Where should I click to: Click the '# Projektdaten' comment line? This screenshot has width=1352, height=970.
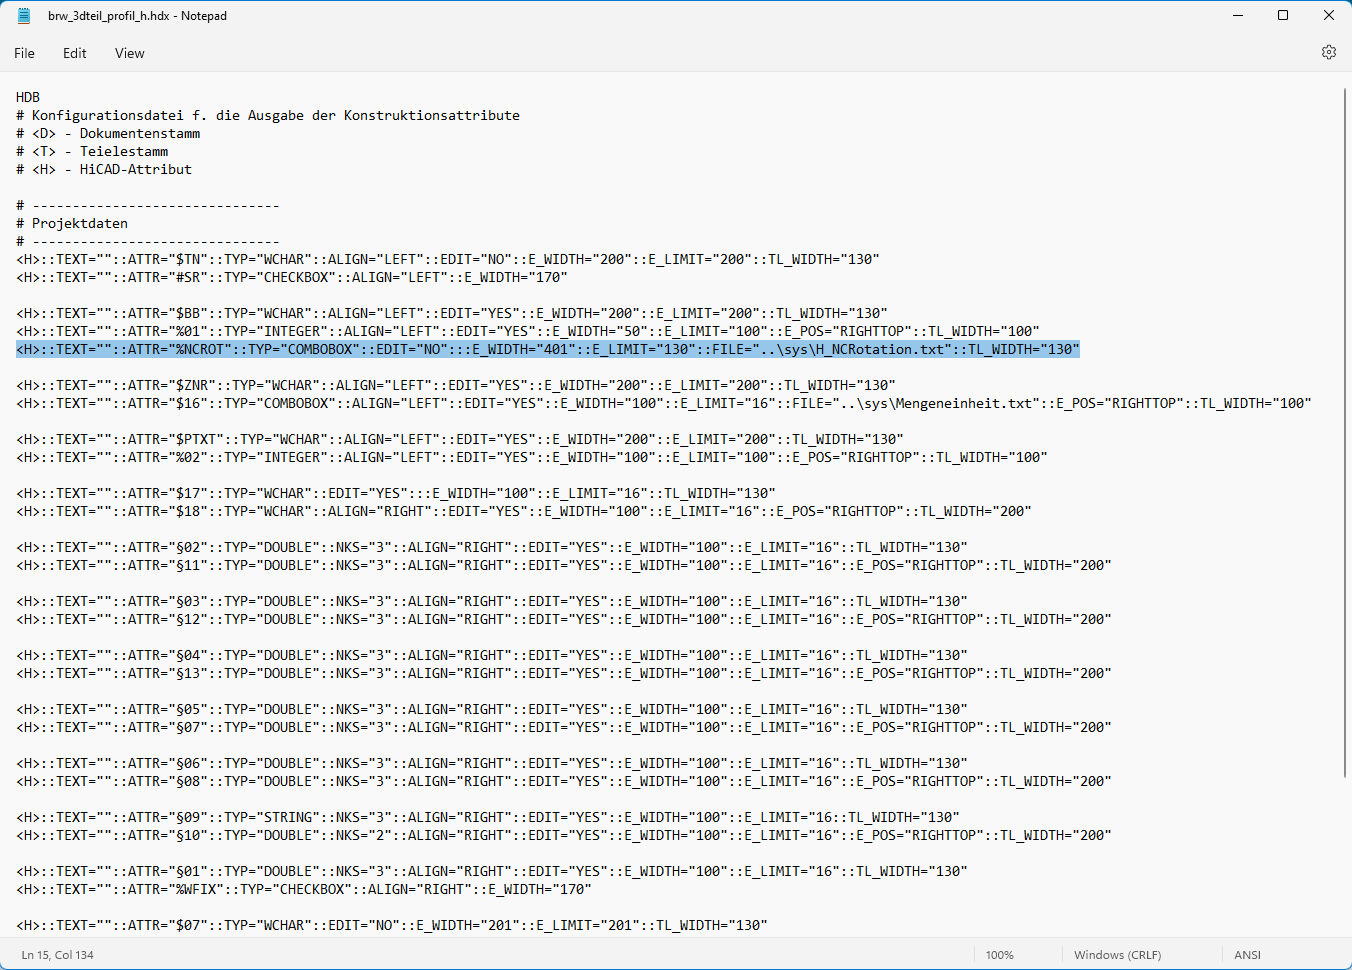point(79,223)
